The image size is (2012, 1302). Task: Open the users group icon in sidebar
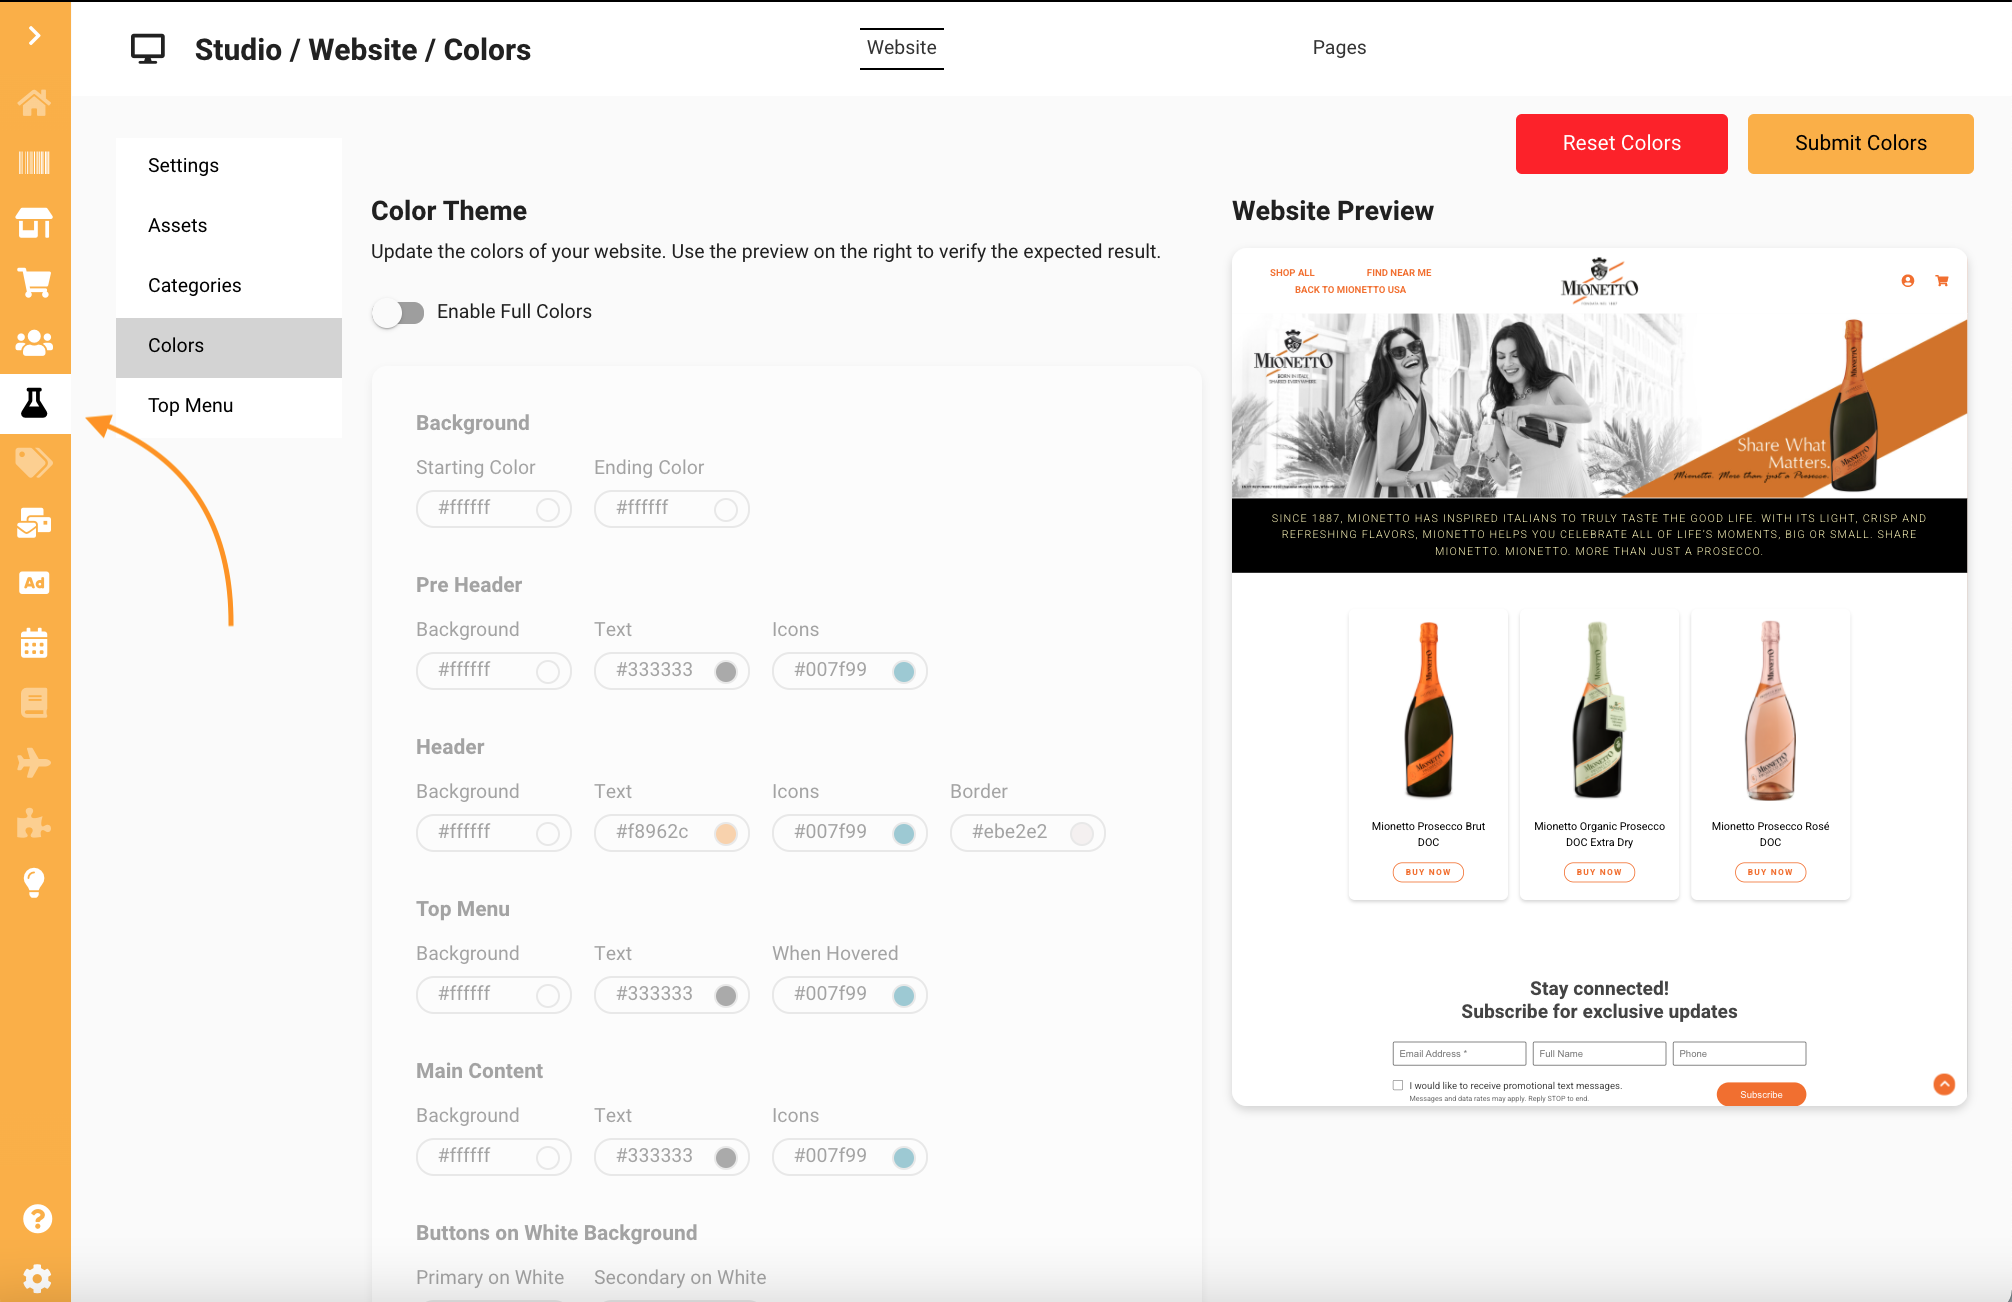click(x=35, y=343)
